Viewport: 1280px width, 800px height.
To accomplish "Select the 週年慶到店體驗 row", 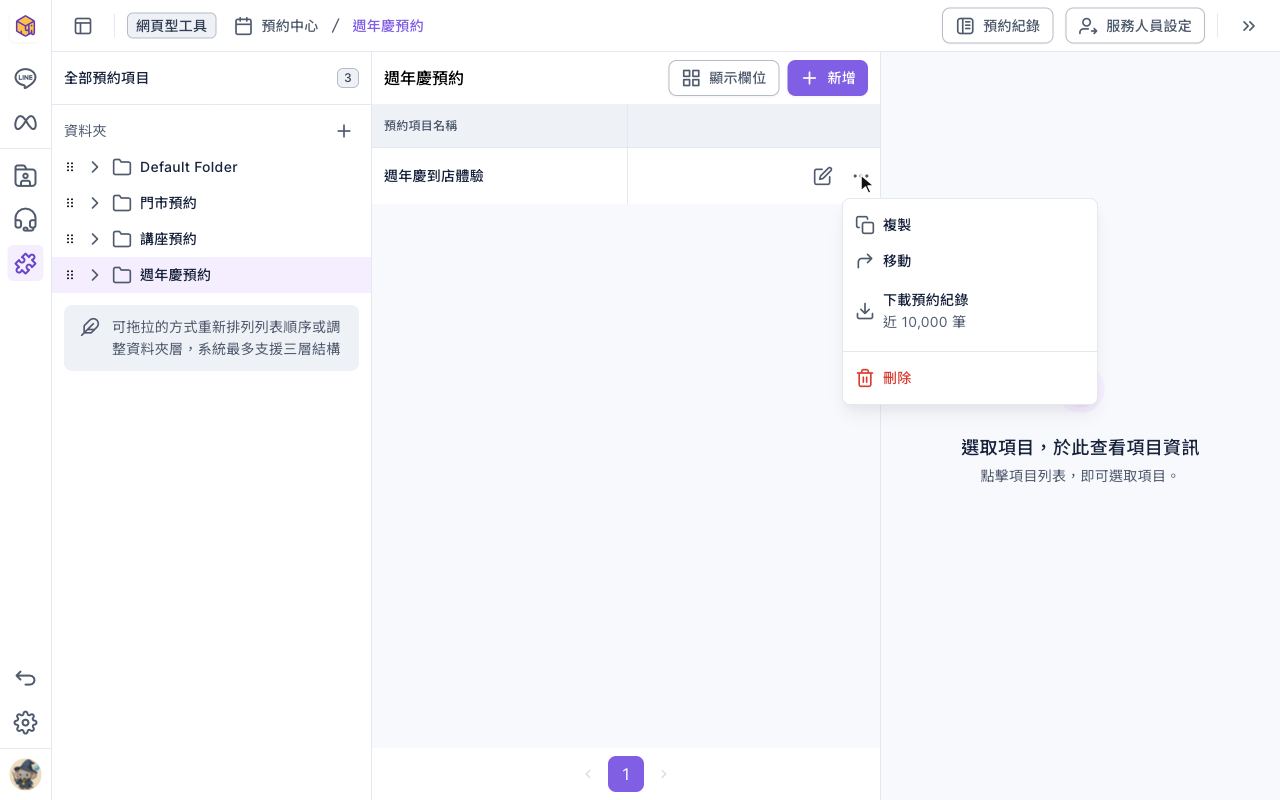I will click(626, 176).
